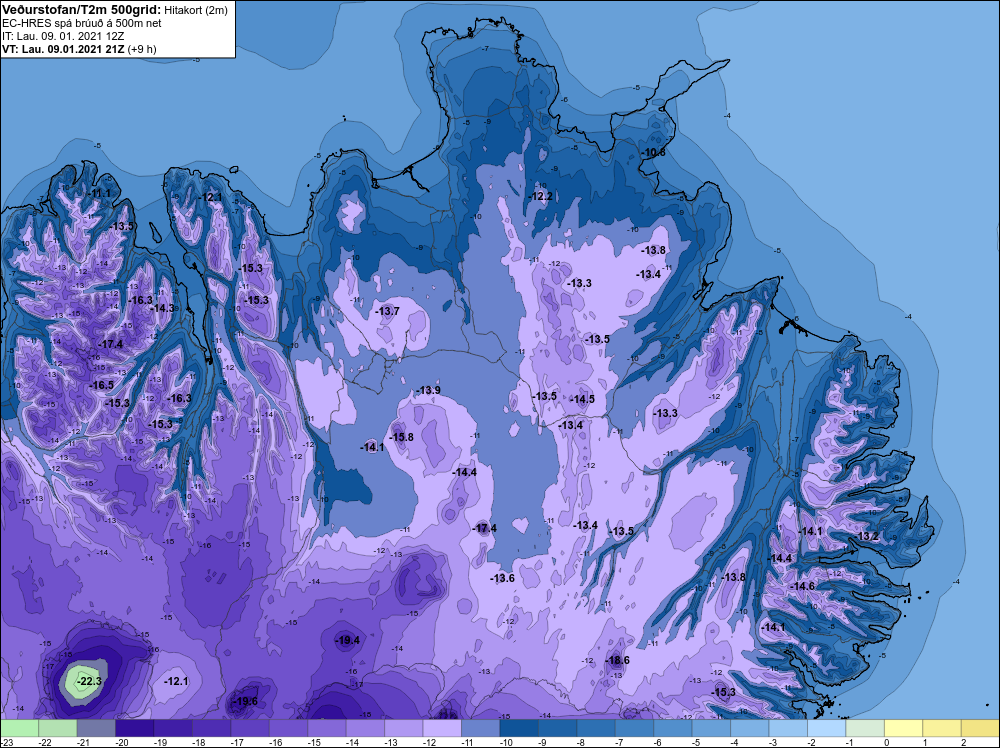
Task: Pick the legend swatch labeled -17
Action: tap(250, 729)
